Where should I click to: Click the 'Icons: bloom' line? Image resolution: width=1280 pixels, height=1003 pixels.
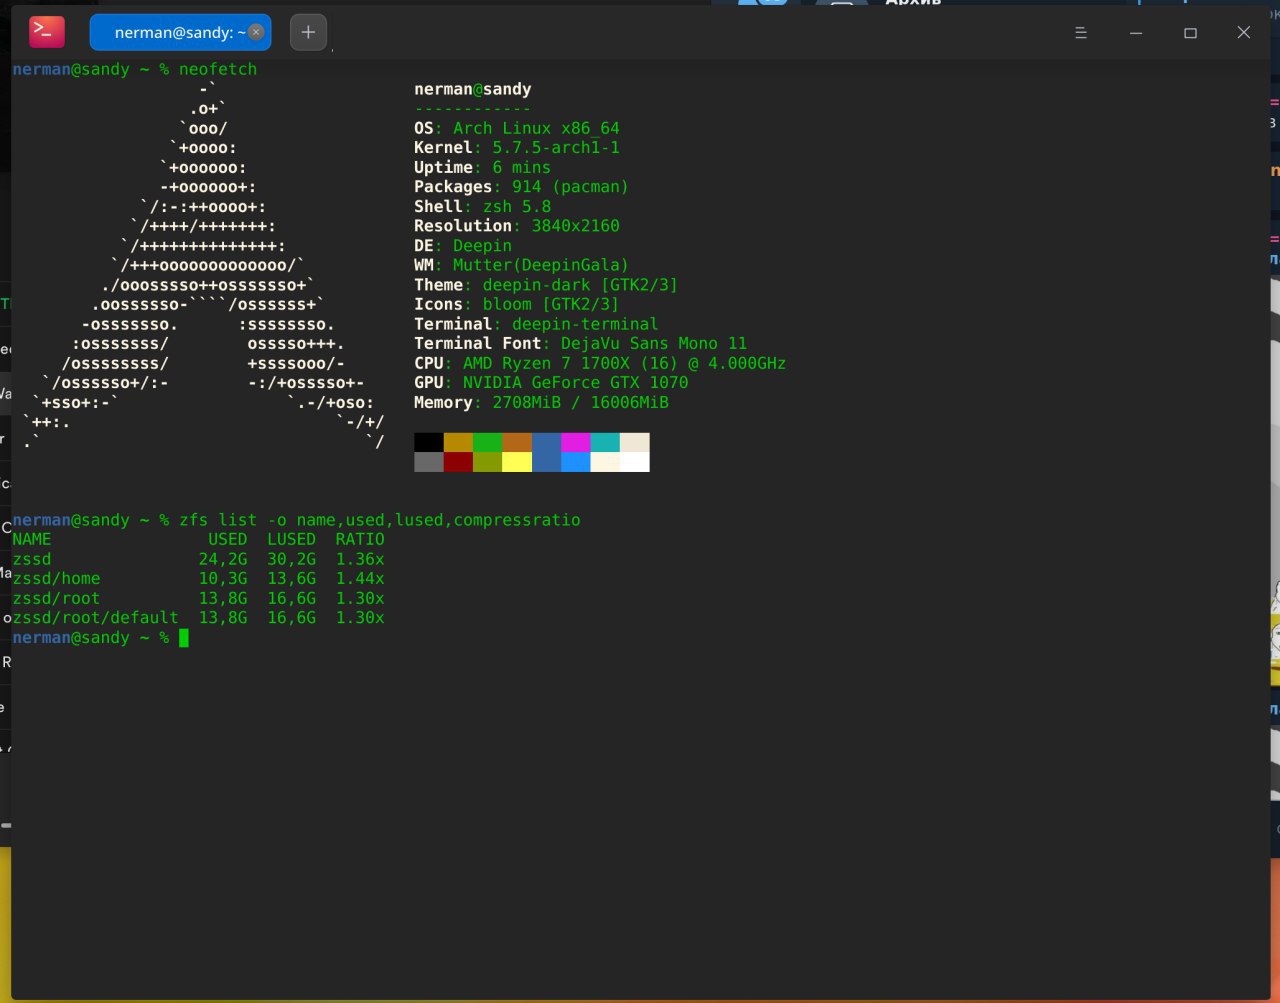pyautogui.click(x=517, y=304)
